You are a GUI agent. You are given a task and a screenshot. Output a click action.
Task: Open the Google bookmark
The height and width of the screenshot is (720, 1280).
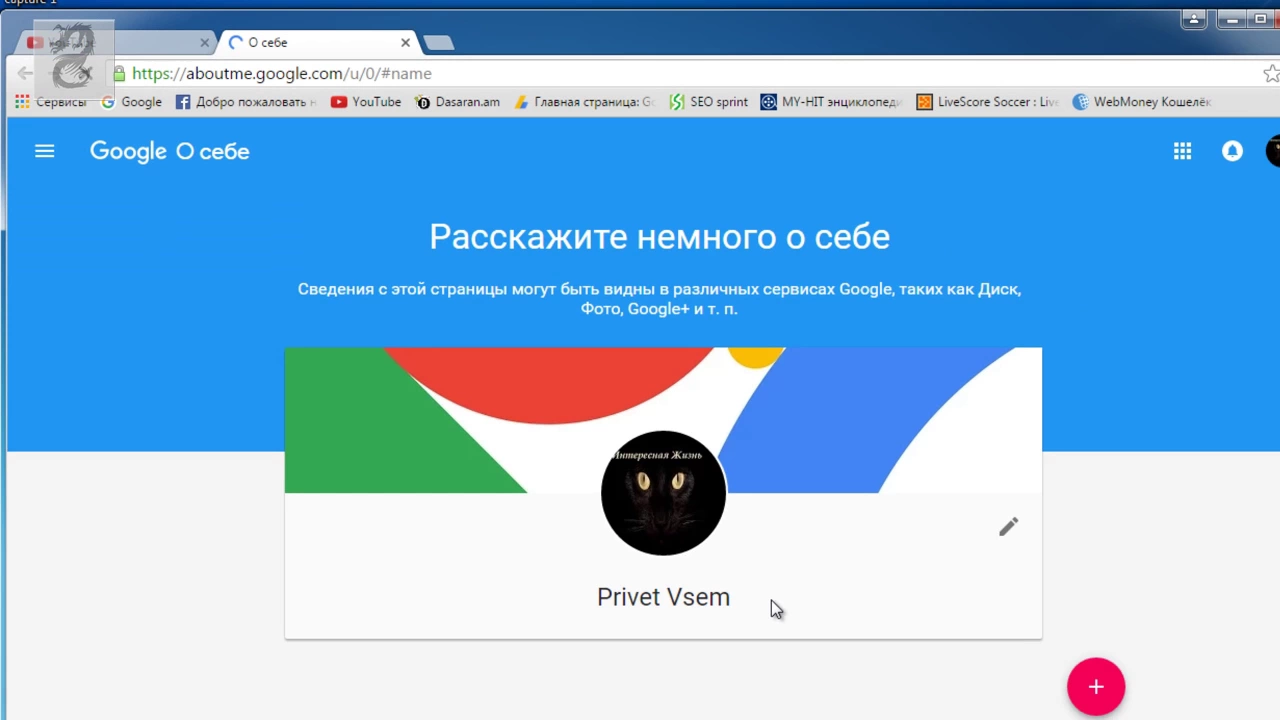click(131, 102)
